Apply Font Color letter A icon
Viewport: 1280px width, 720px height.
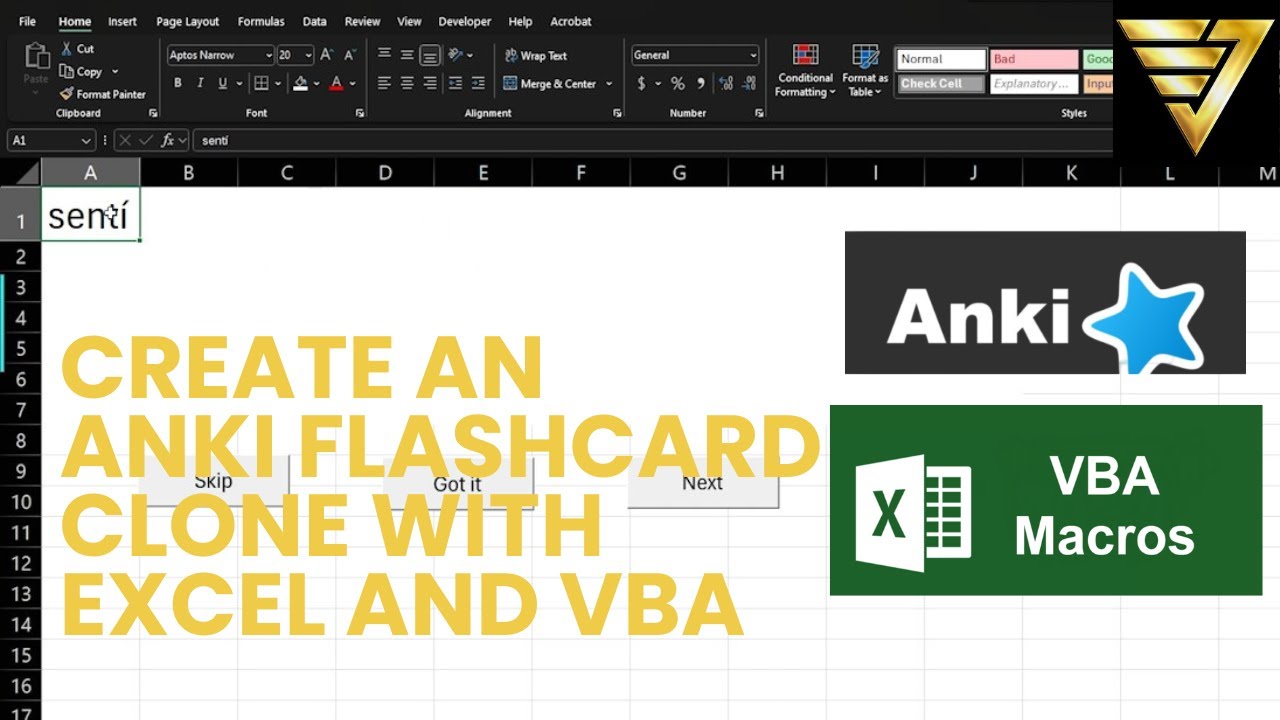337,84
